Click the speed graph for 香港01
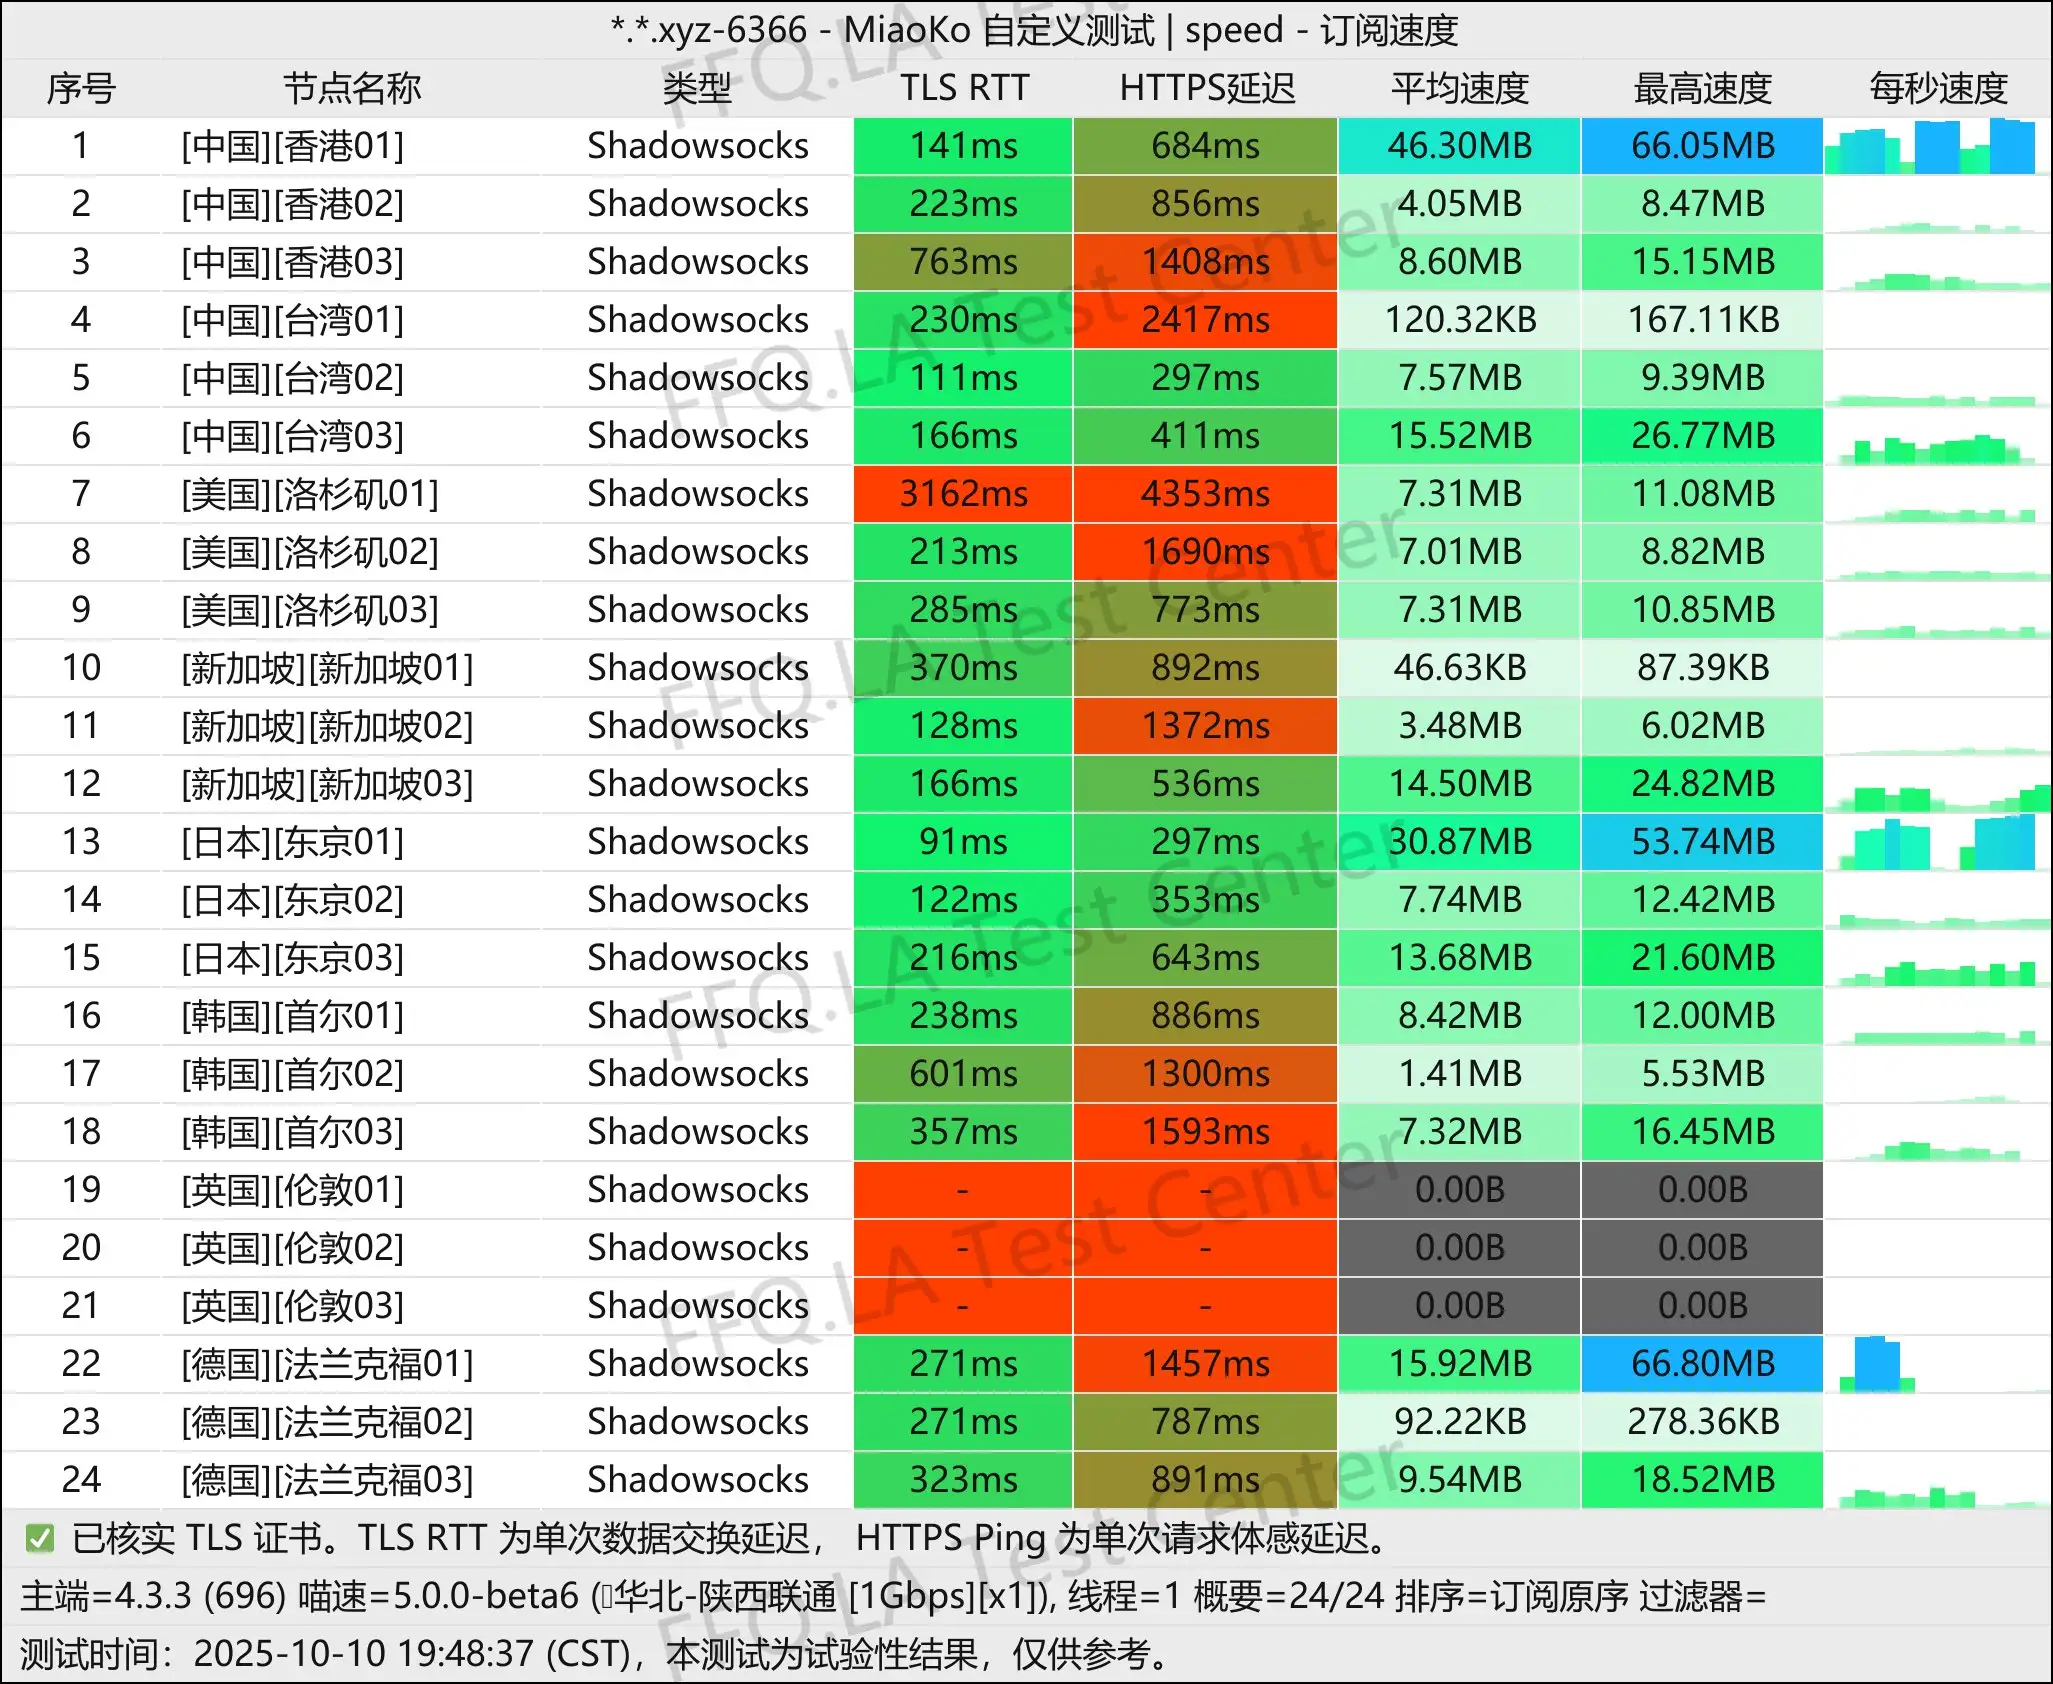 [1937, 148]
